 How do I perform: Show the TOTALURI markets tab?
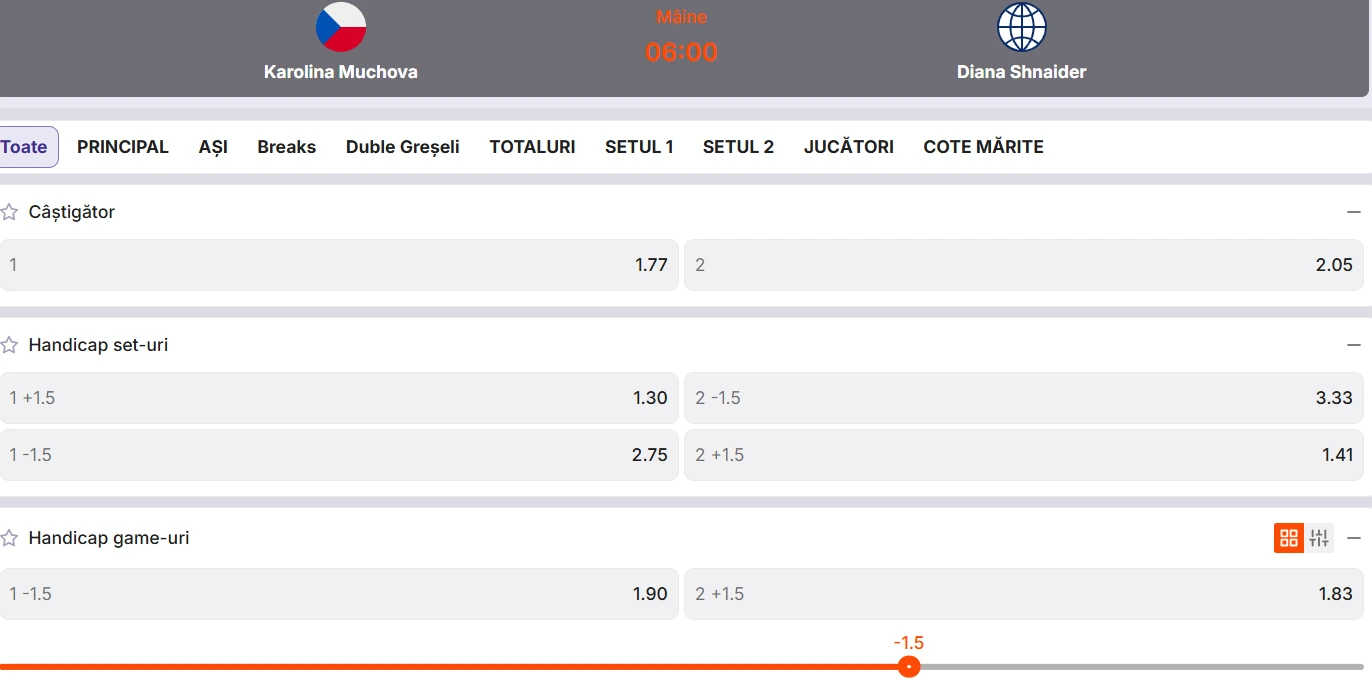(532, 147)
